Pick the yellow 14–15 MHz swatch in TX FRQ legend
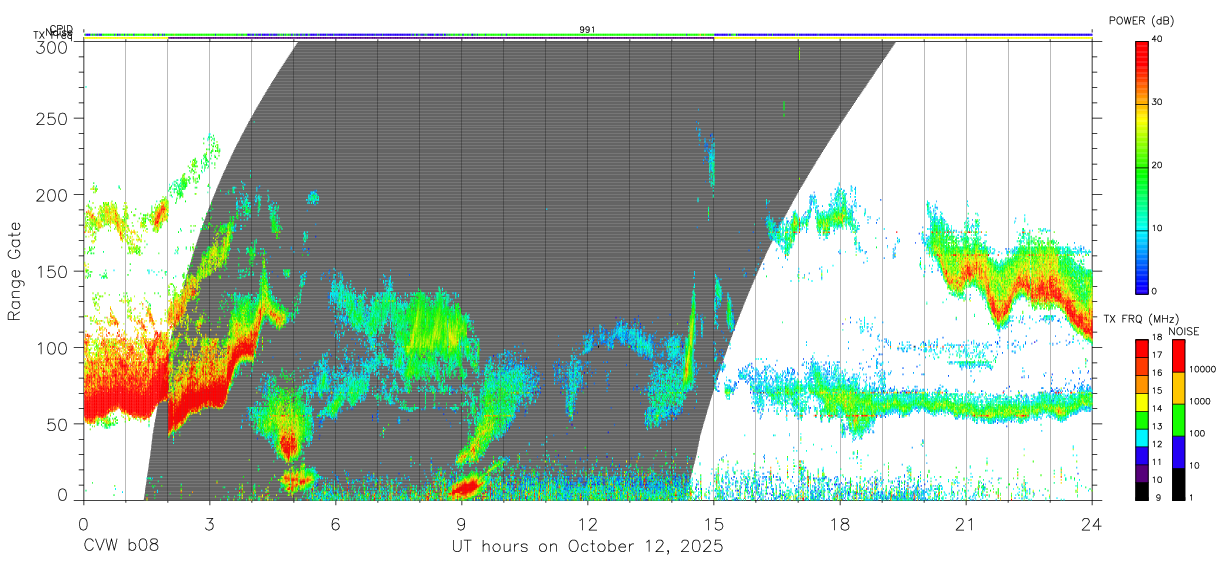Screen dimensions: 1228x567 pos(1142,402)
